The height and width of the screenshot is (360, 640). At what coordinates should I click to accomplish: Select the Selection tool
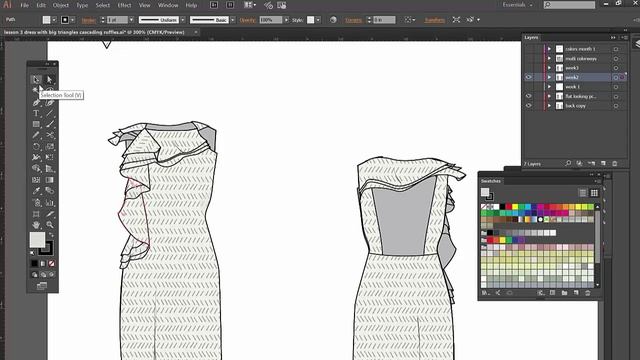pyautogui.click(x=36, y=80)
